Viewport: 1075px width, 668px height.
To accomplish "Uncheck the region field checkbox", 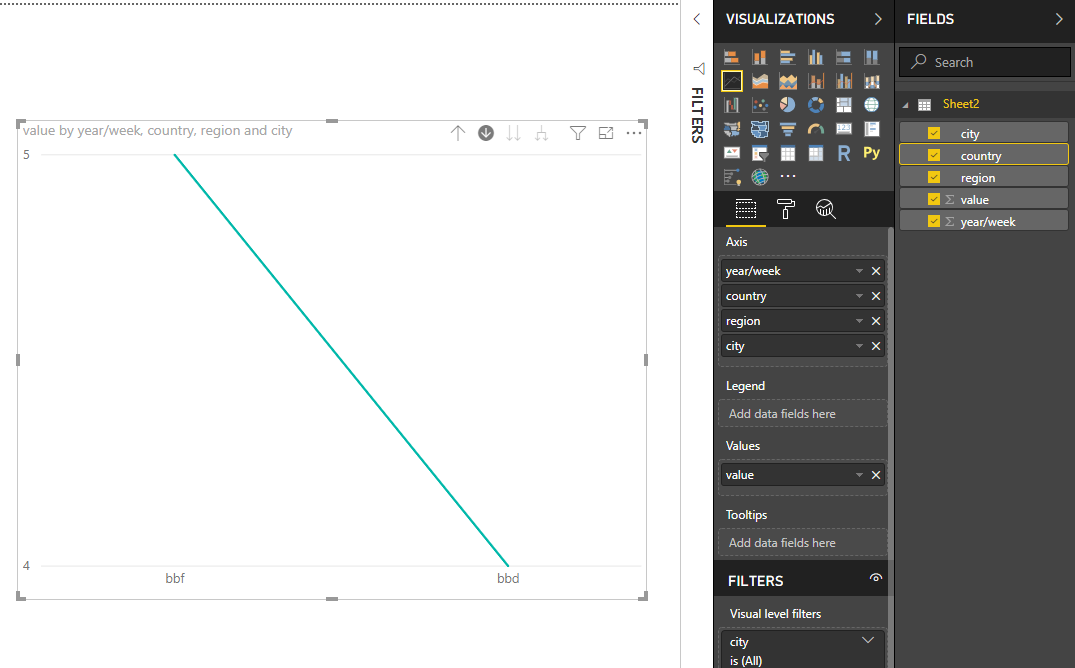I will pos(934,177).
